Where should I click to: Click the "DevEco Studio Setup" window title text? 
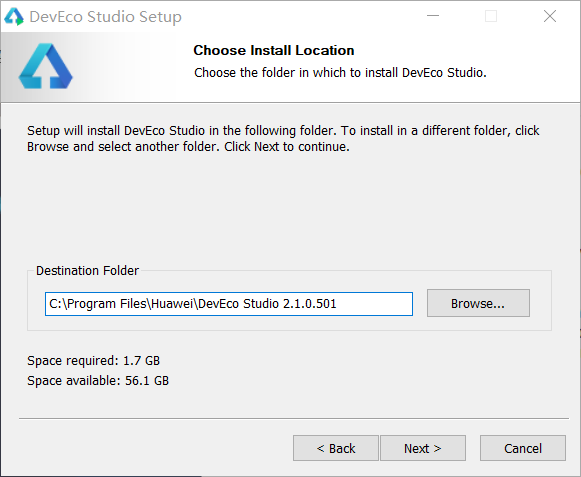click(x=106, y=17)
